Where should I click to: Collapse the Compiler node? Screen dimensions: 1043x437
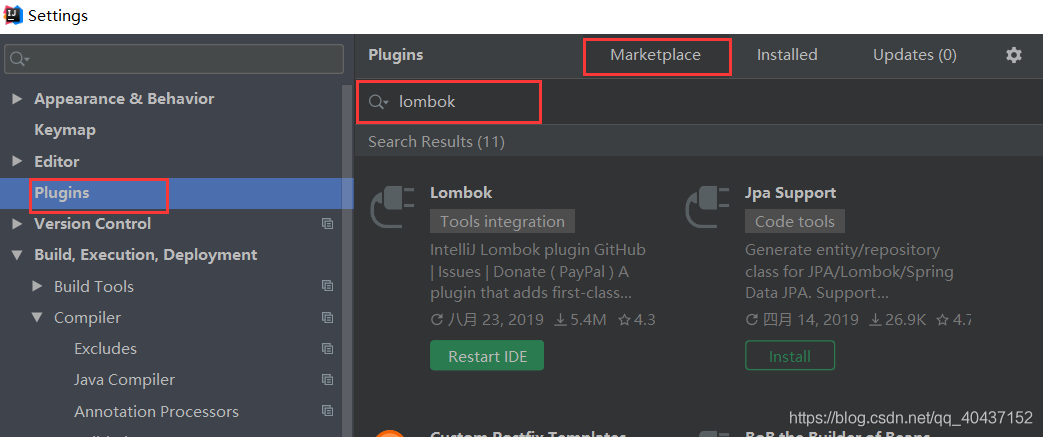click(x=37, y=318)
